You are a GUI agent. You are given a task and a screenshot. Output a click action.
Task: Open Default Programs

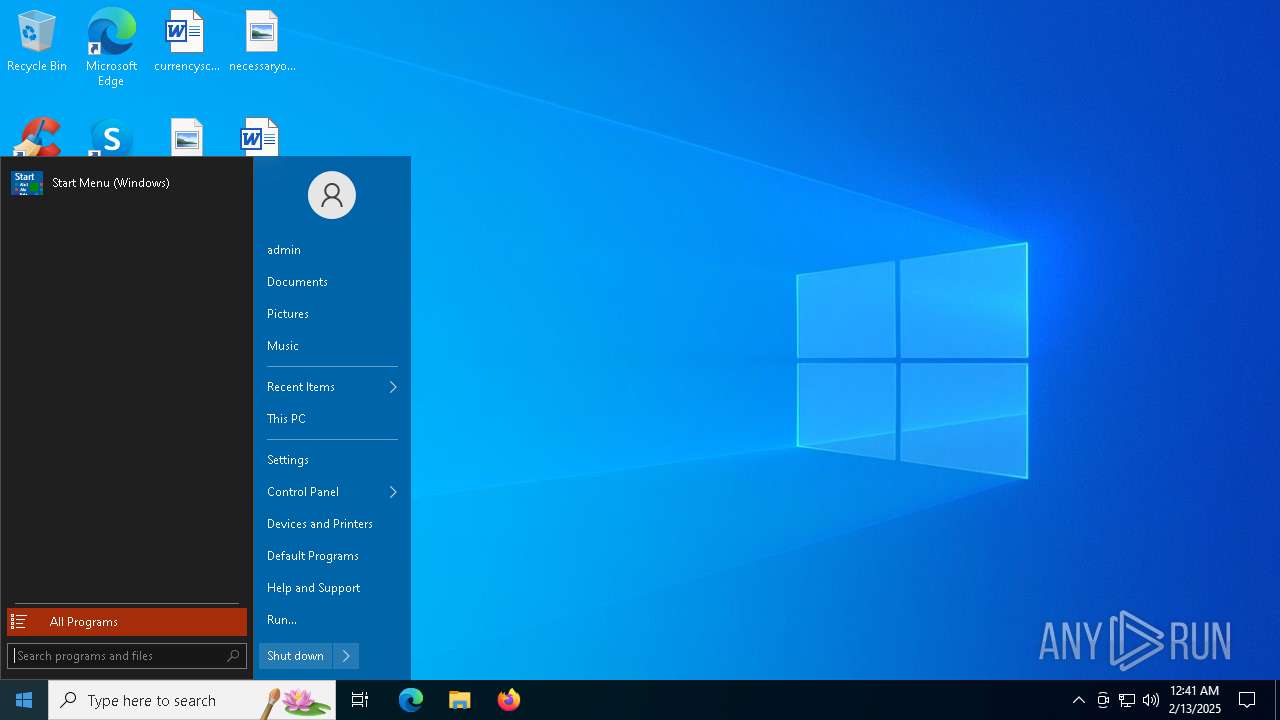313,556
